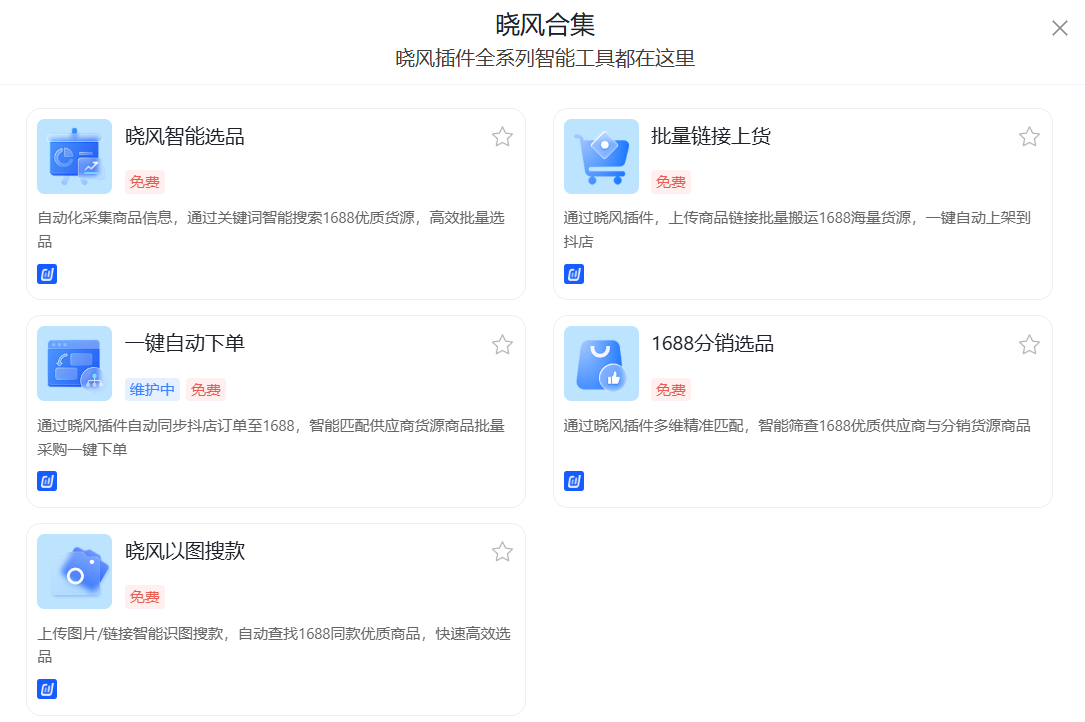Viewport: 1085px width, 722px height.
Task: Favorite 晓风智能选品 with its star
Action: pyautogui.click(x=502, y=137)
